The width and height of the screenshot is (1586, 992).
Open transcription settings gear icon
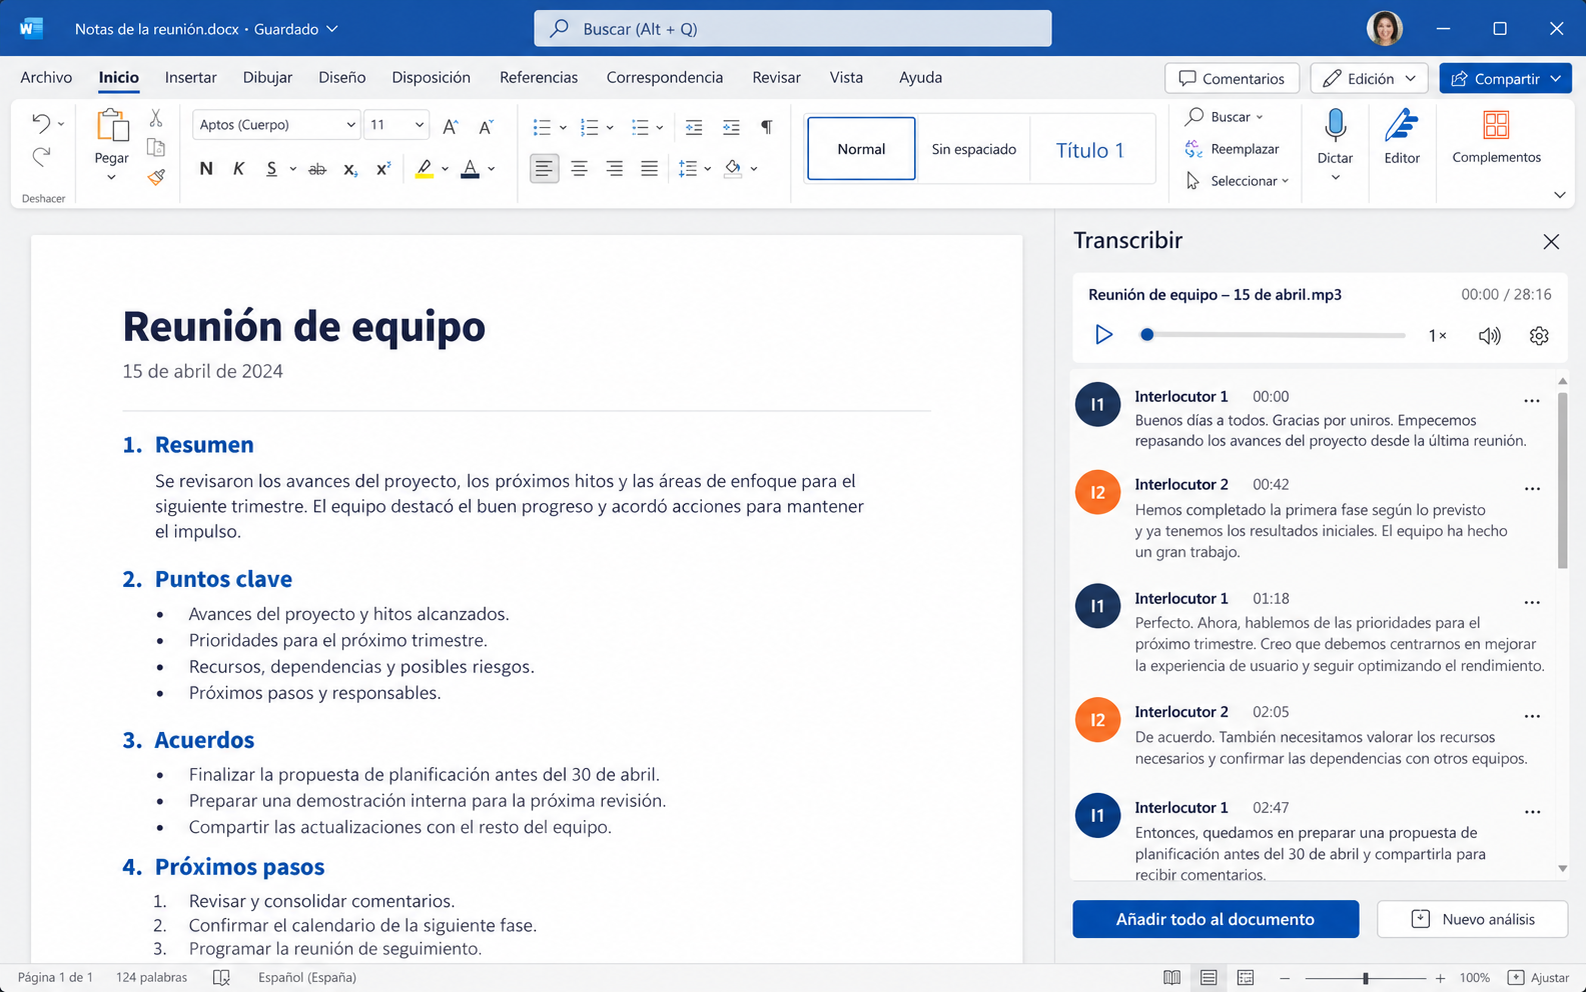point(1539,336)
